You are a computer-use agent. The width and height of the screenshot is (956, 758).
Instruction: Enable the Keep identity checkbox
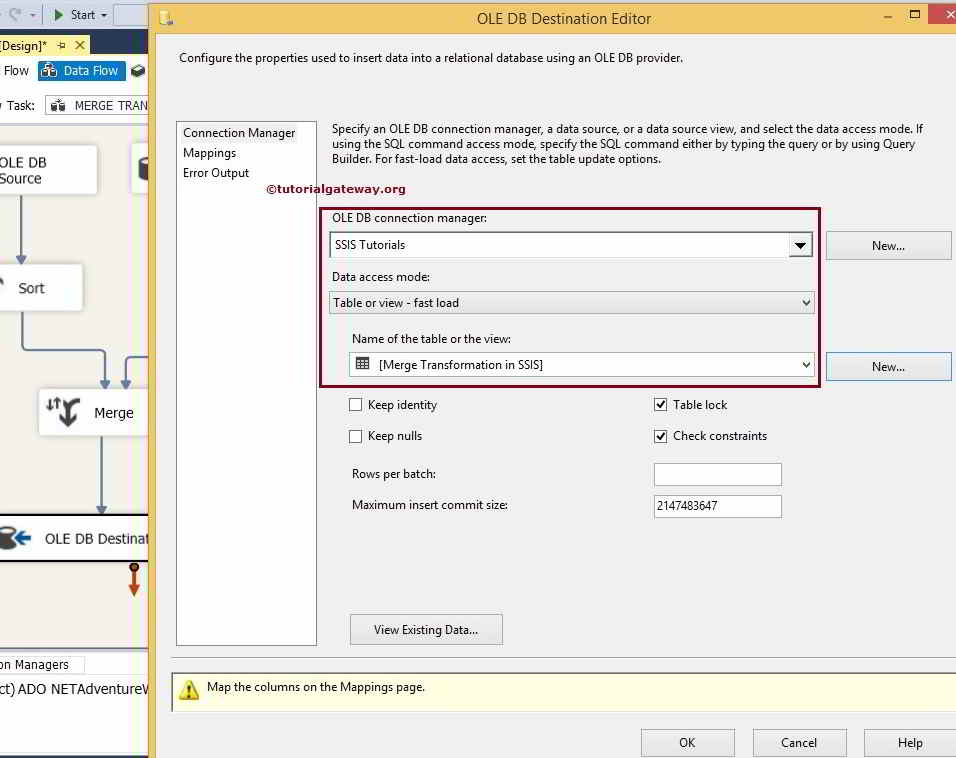point(355,404)
